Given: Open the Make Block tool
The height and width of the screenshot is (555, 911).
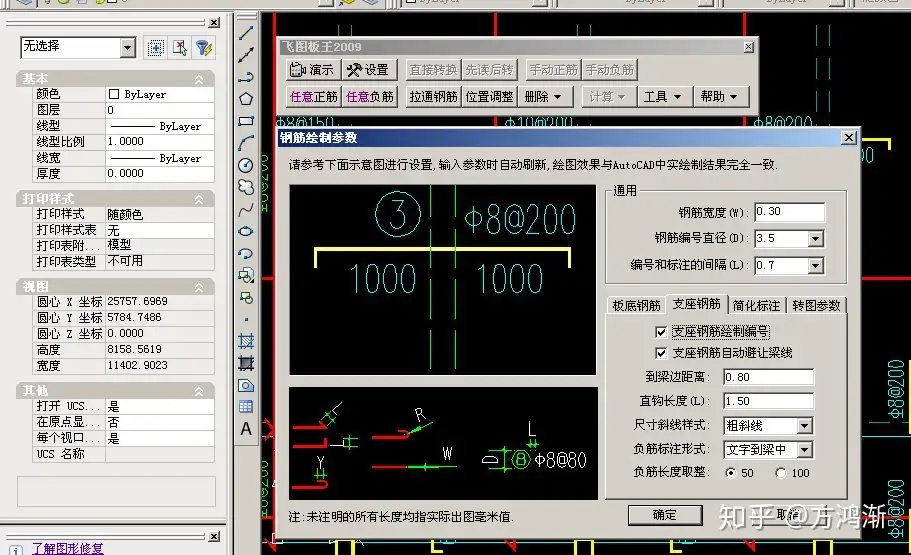Looking at the screenshot, I should (x=246, y=298).
